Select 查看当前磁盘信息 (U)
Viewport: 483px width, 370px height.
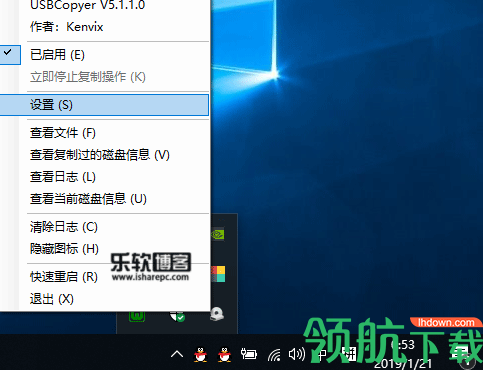click(x=104, y=199)
